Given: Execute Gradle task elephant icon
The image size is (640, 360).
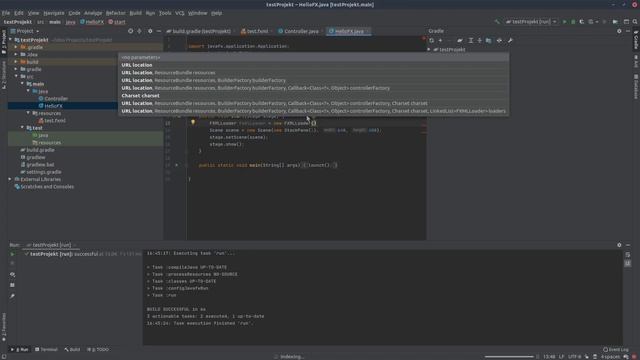Looking at the screenshot, I should (460, 40).
